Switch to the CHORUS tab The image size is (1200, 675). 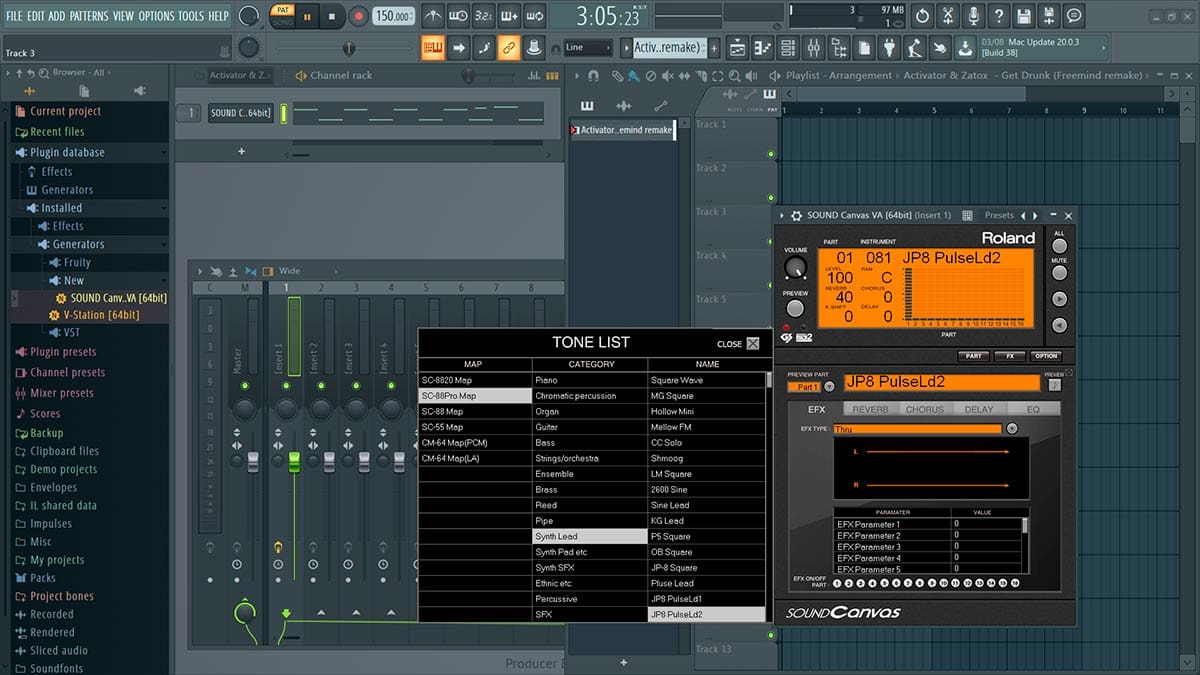click(x=924, y=409)
